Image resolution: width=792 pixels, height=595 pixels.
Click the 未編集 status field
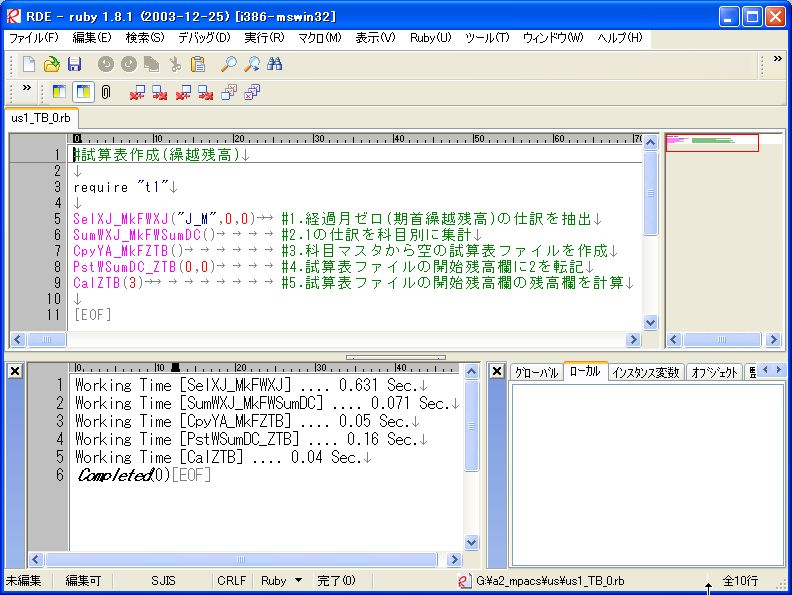pos(24,581)
